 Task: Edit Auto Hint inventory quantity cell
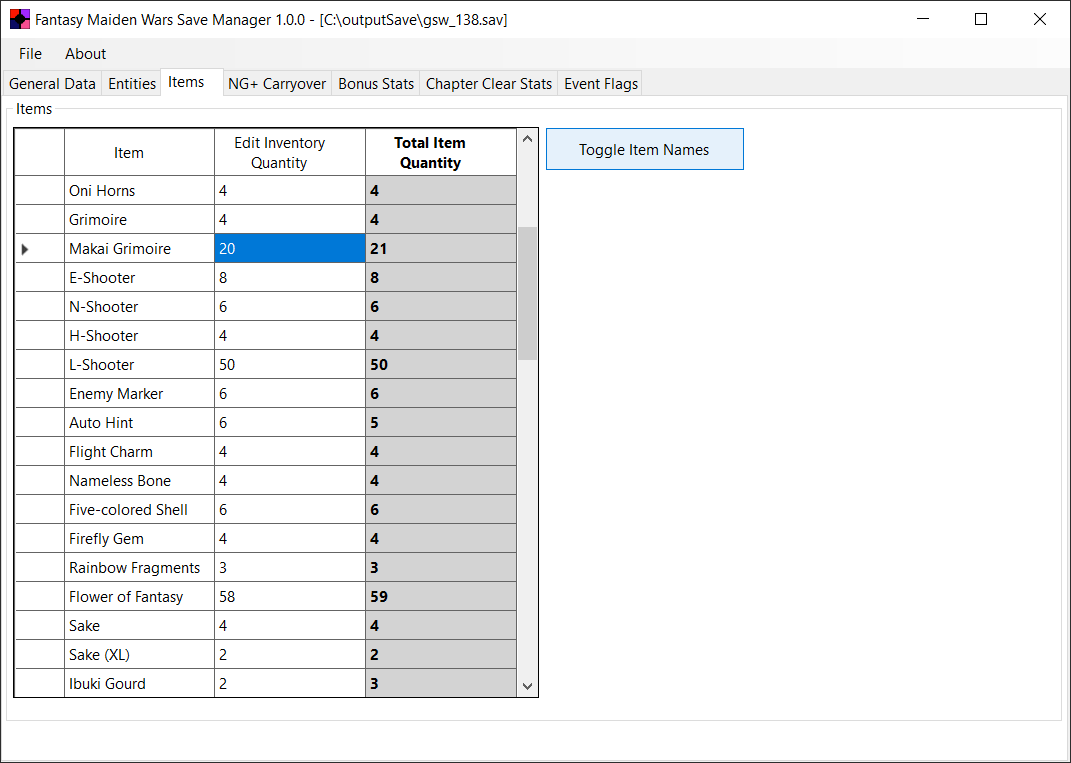tap(290, 423)
